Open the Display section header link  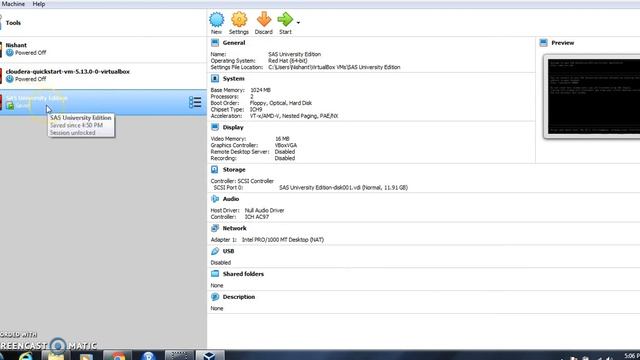233,127
